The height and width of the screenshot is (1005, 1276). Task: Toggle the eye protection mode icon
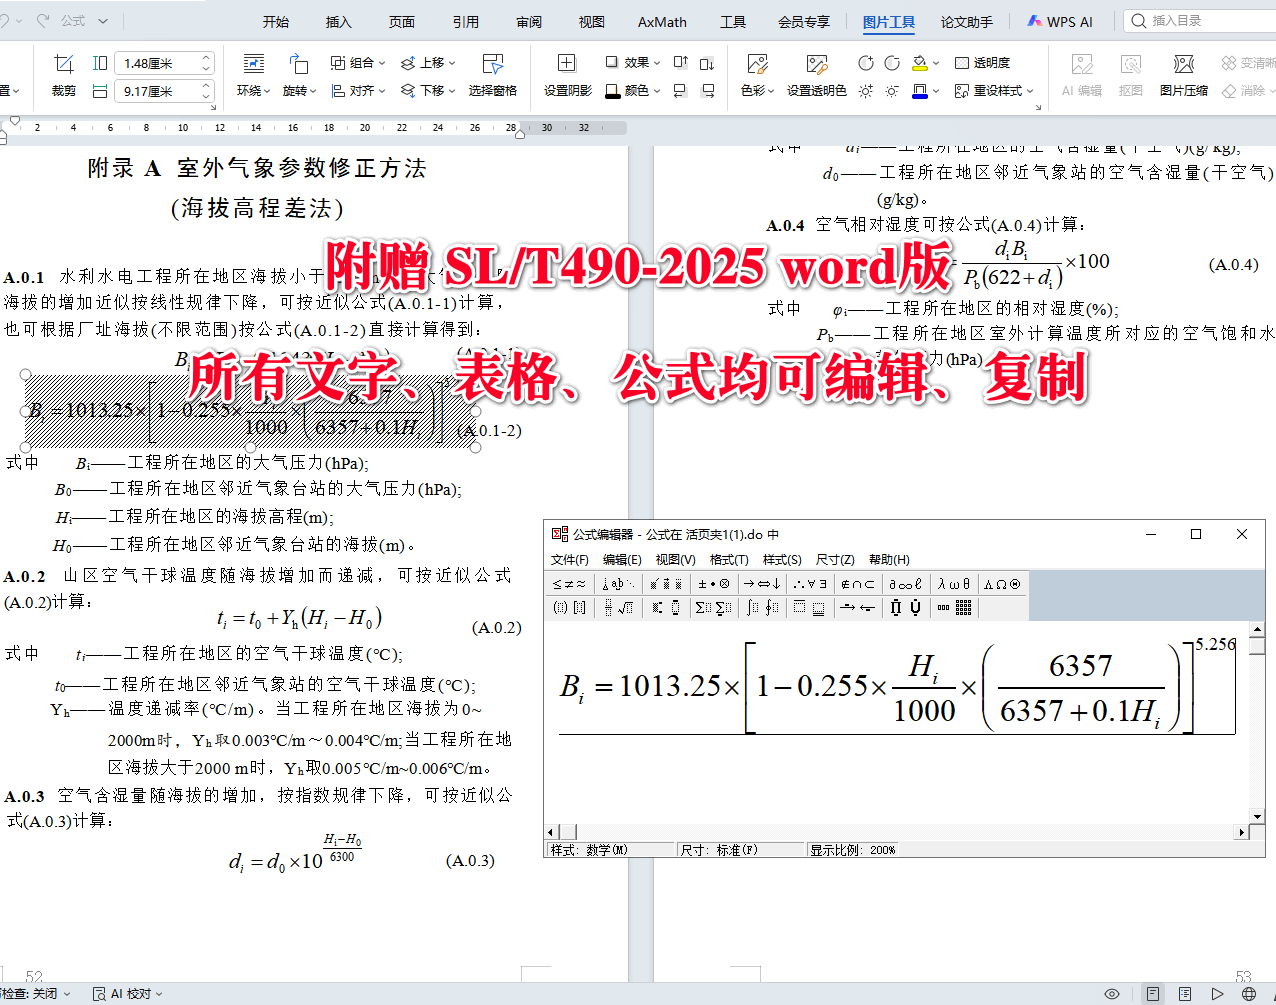(1111, 994)
